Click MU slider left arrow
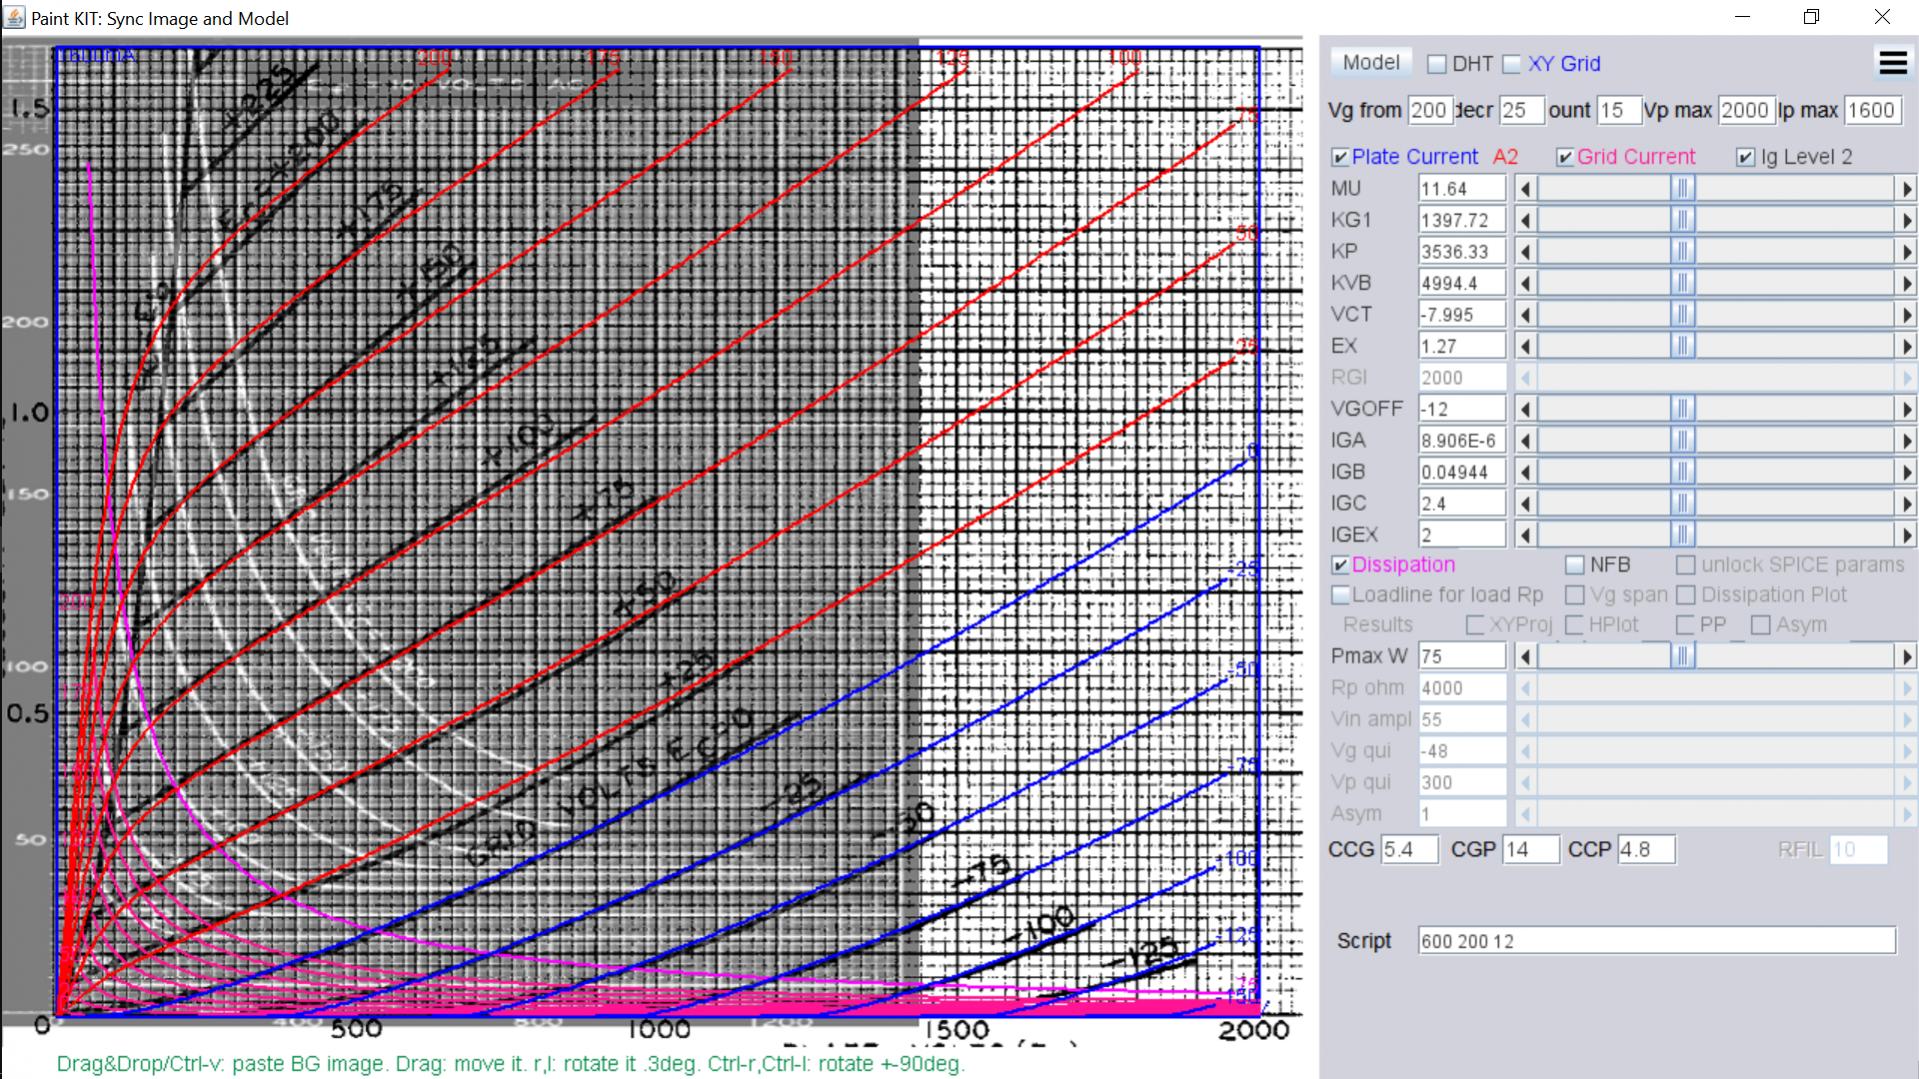The width and height of the screenshot is (1919, 1079). click(1525, 188)
